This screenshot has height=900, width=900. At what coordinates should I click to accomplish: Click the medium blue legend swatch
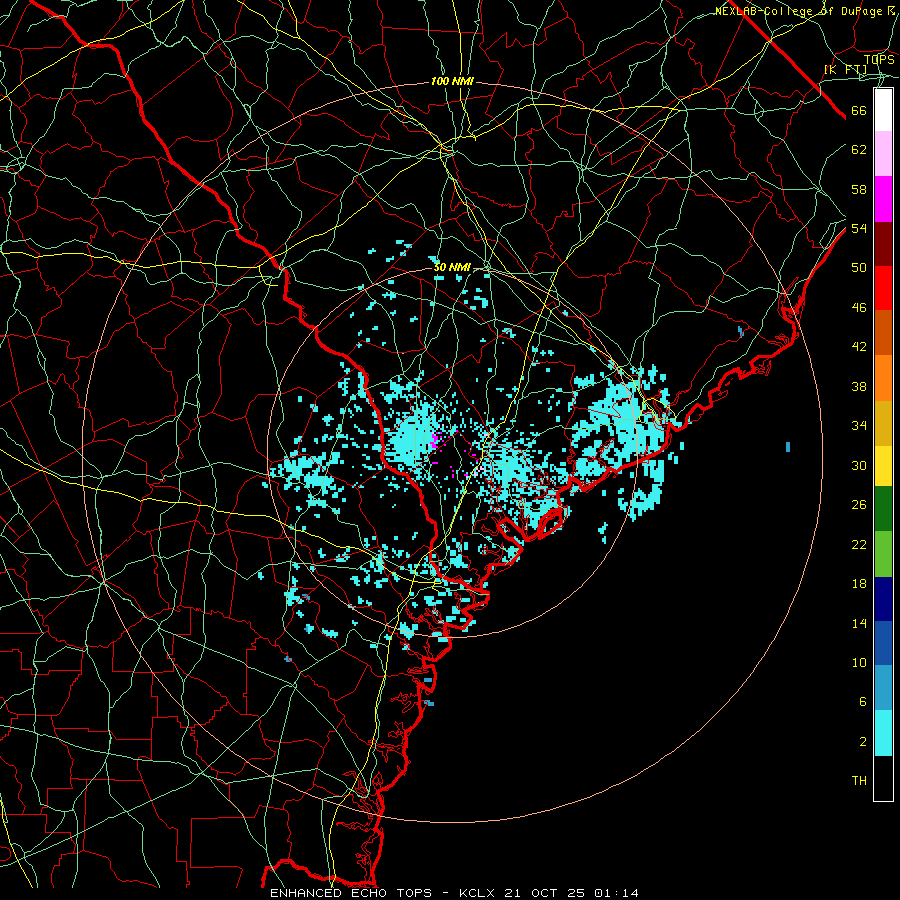883,643
